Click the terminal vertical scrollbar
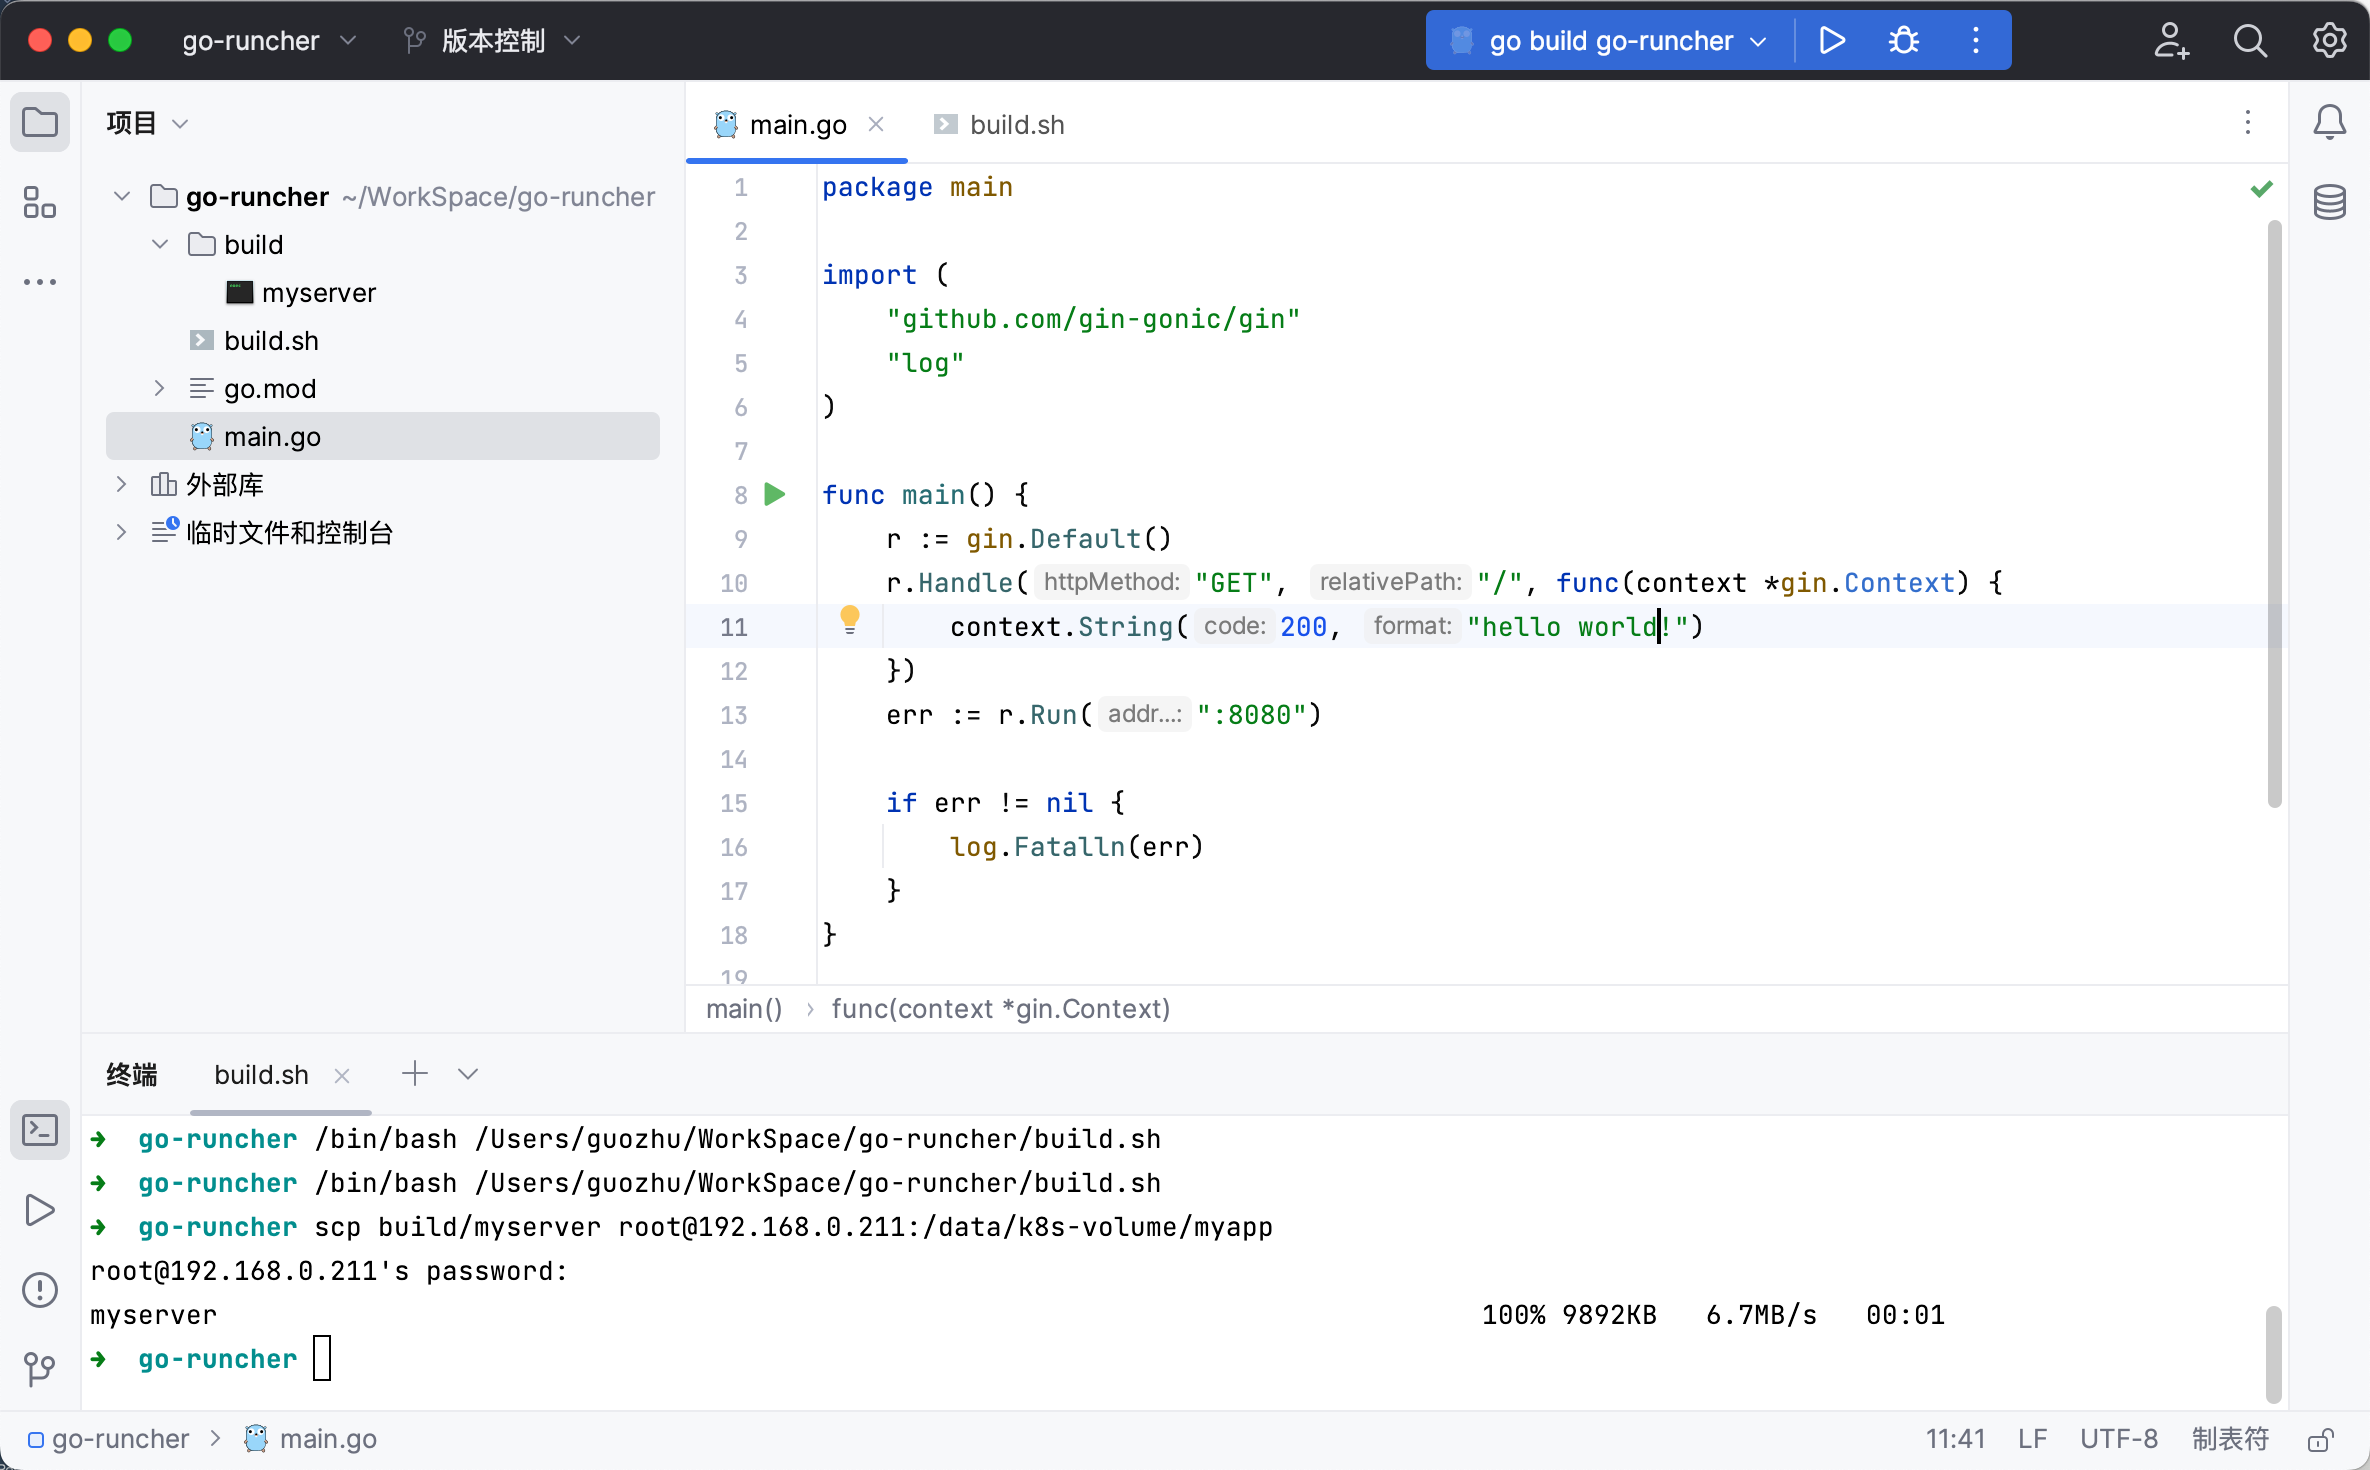 [2273, 1355]
